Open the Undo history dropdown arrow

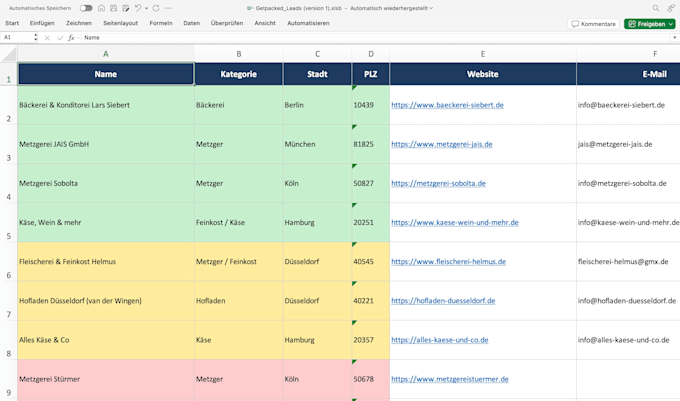(146, 8)
